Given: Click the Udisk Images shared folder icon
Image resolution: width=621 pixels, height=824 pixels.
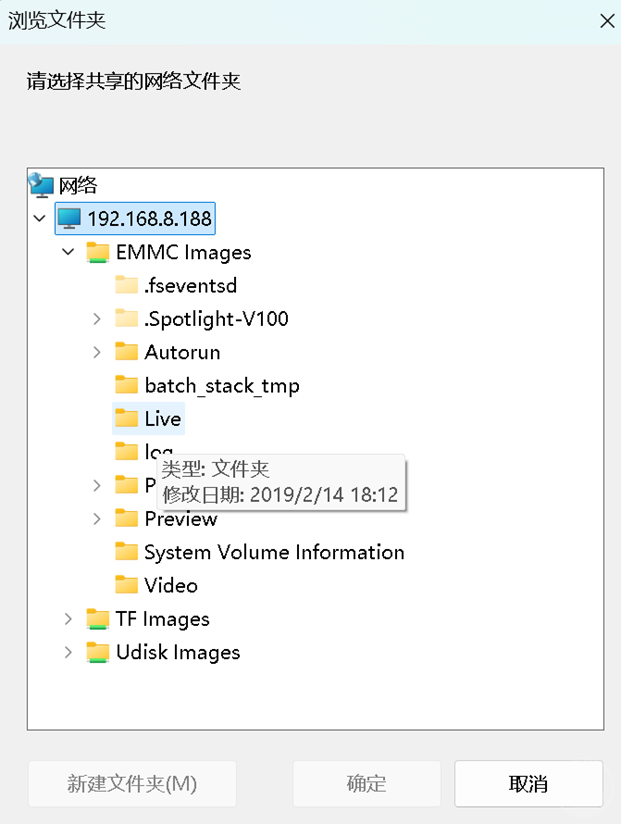Looking at the screenshot, I should (98, 652).
